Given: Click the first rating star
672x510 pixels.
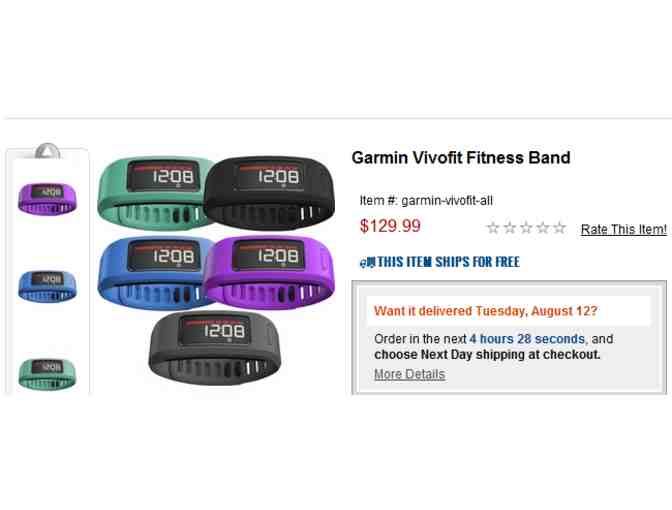Looking at the screenshot, I should tap(493, 228).
